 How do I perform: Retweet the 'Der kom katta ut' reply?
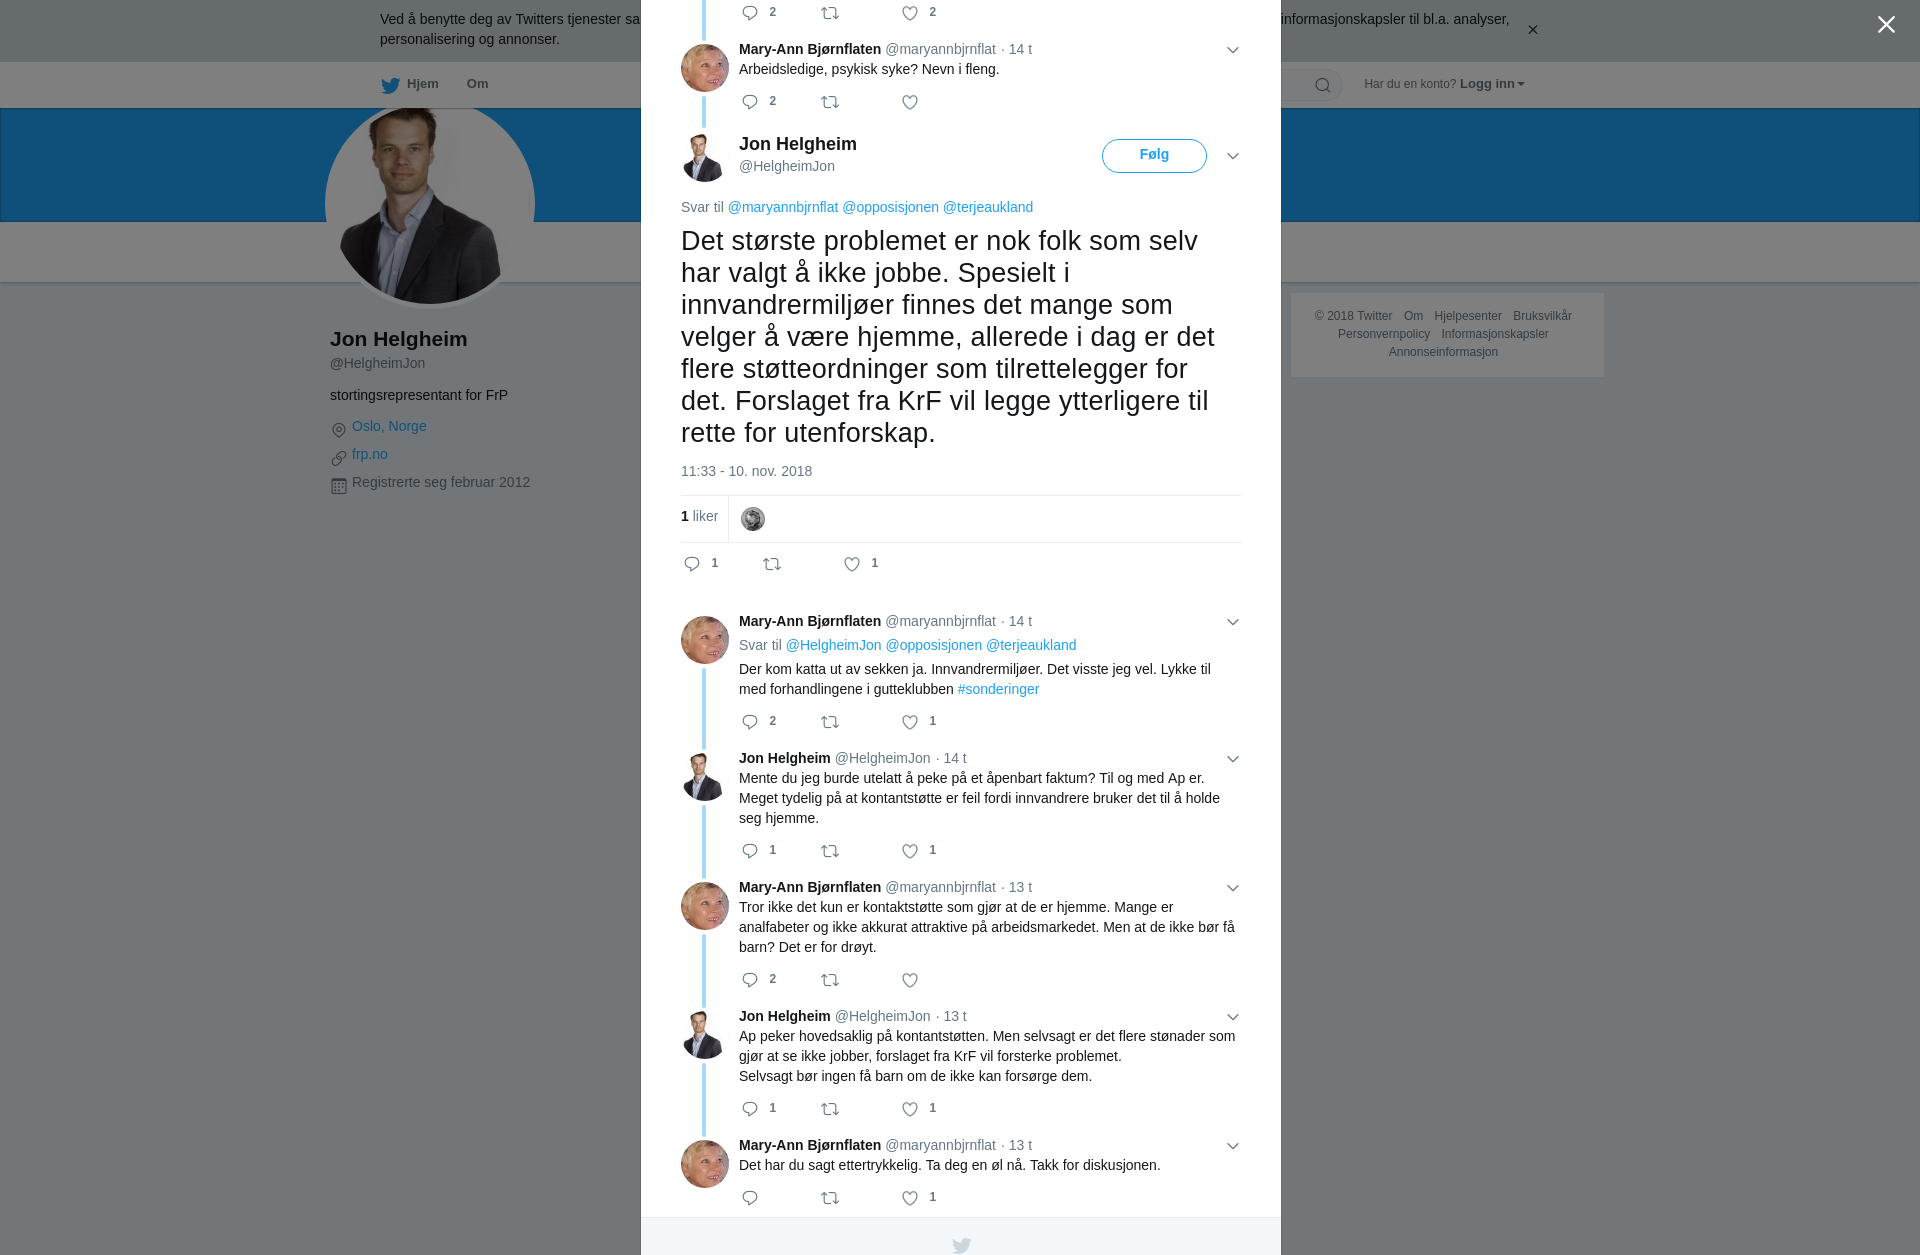(x=830, y=722)
